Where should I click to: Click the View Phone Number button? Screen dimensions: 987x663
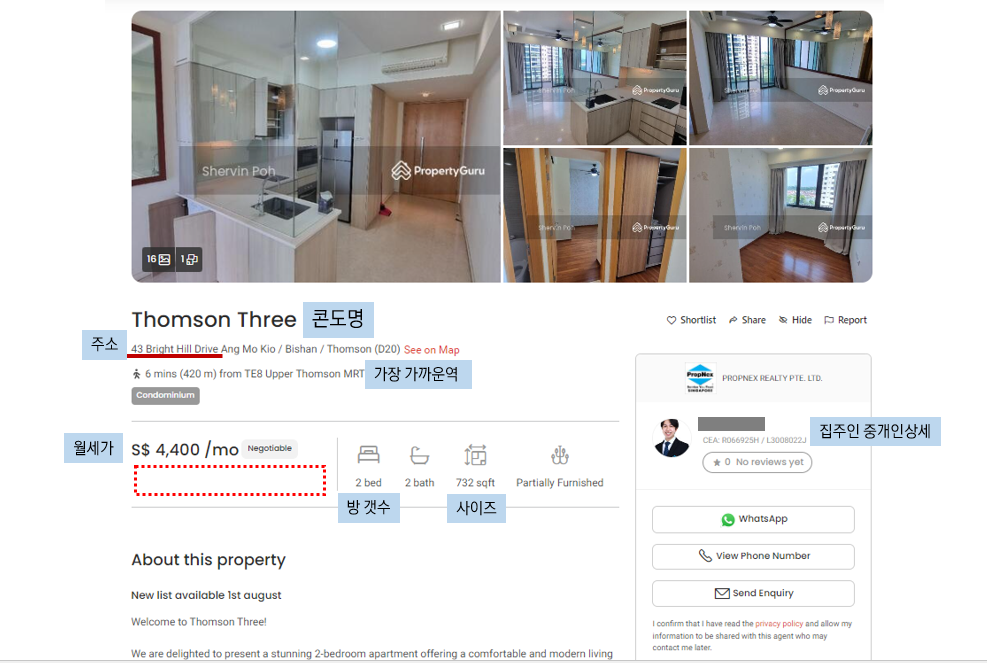point(753,556)
